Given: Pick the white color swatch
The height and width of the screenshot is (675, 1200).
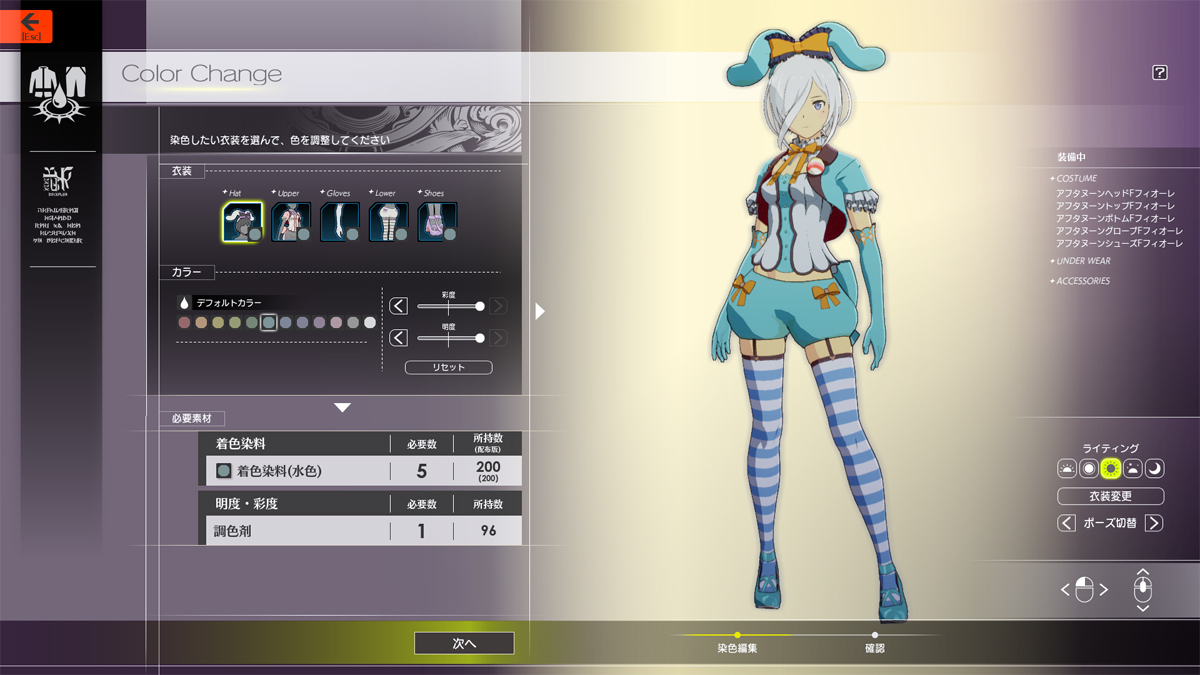Looking at the screenshot, I should tap(370, 322).
